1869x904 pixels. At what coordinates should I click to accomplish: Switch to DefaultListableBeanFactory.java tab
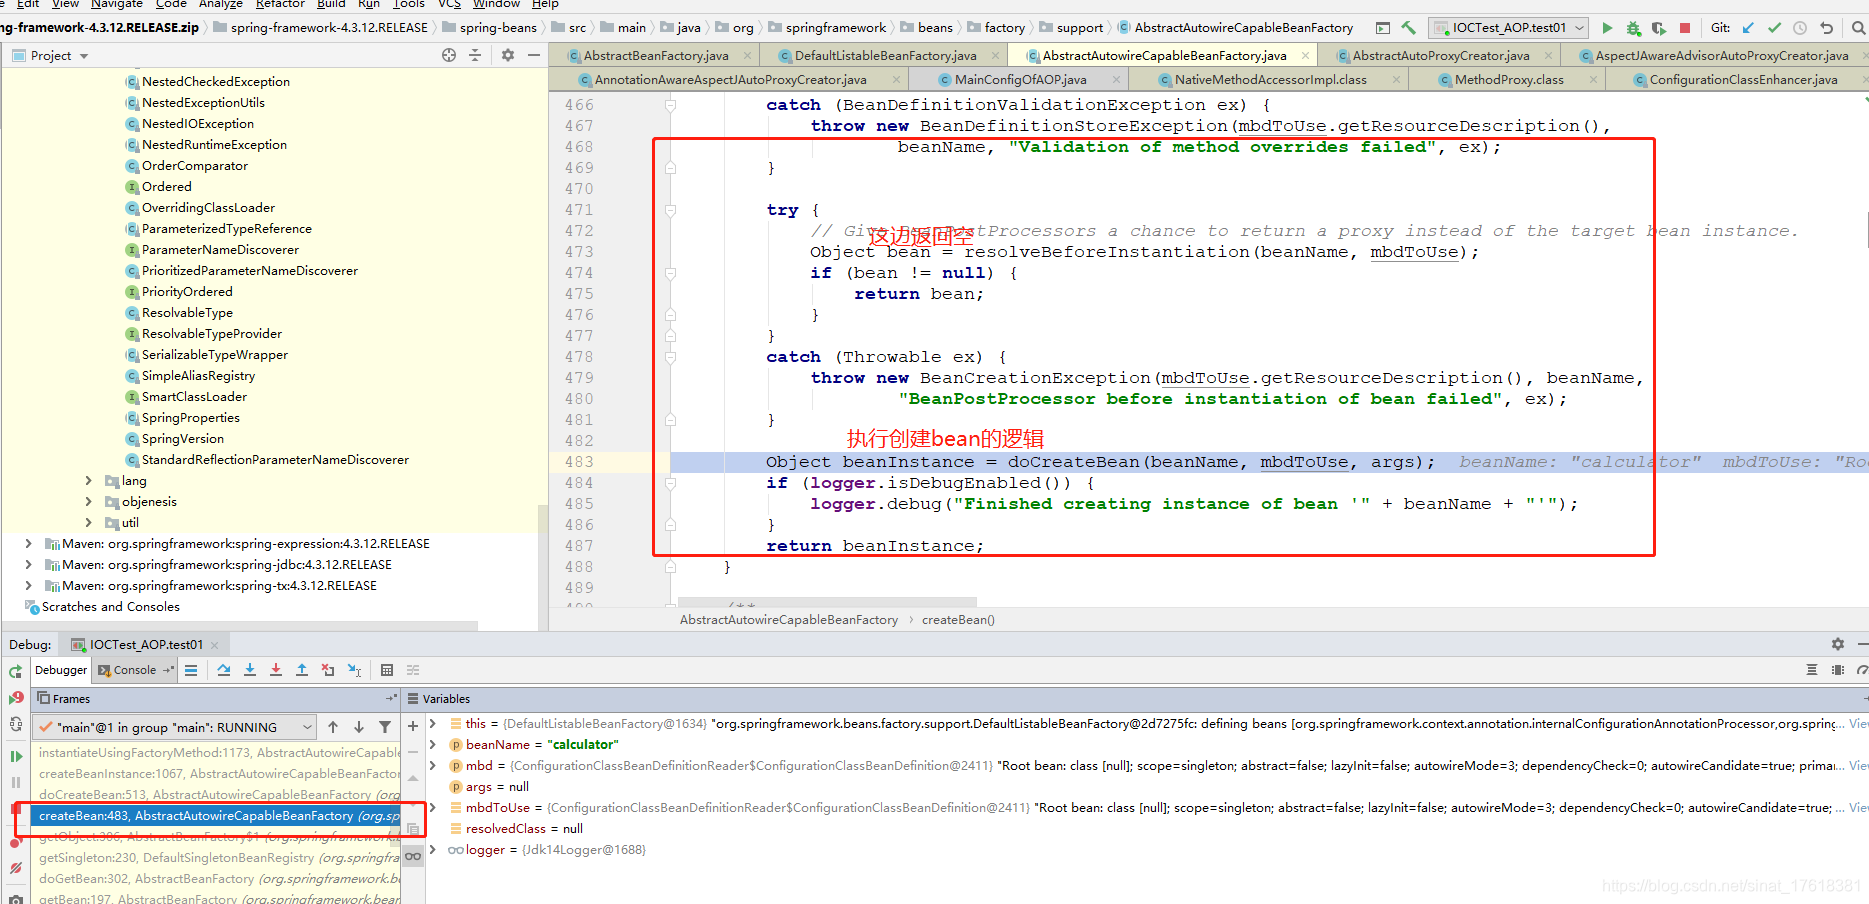885,55
